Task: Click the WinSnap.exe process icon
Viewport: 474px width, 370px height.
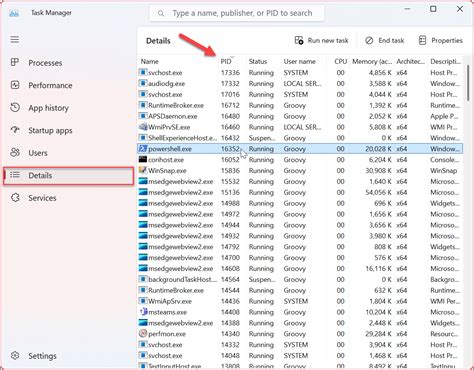Action: click(143, 170)
